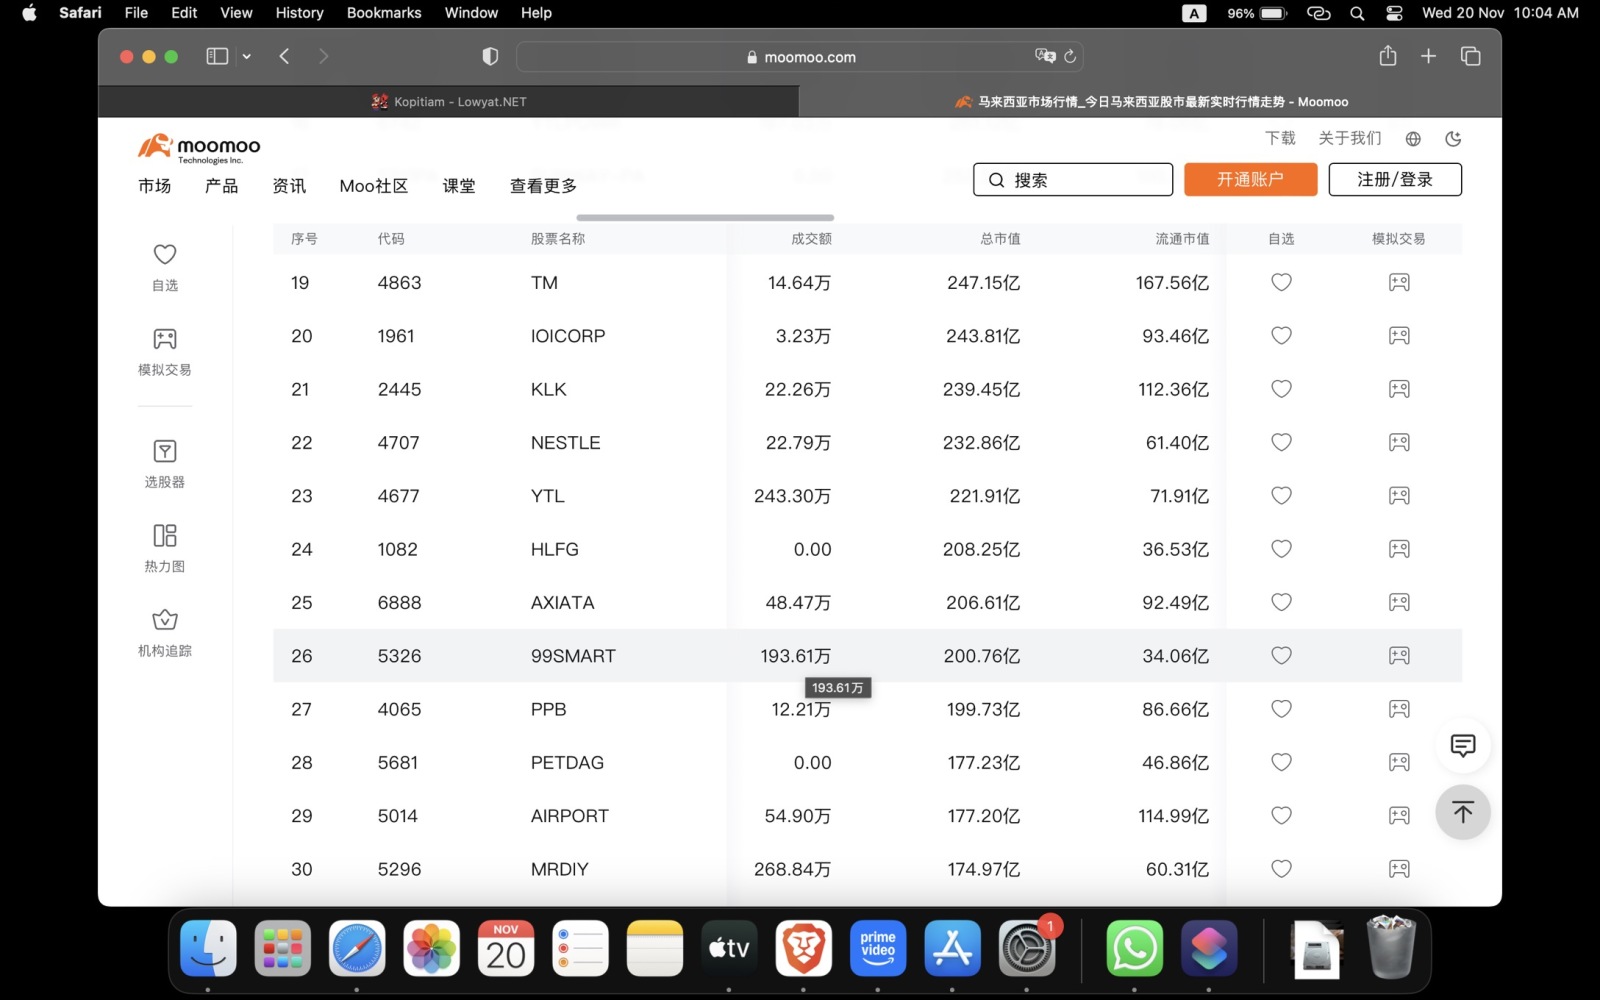Image resolution: width=1600 pixels, height=1000 pixels.
Task: Expand Safari sidebar dropdown chevron
Action: click(x=246, y=57)
